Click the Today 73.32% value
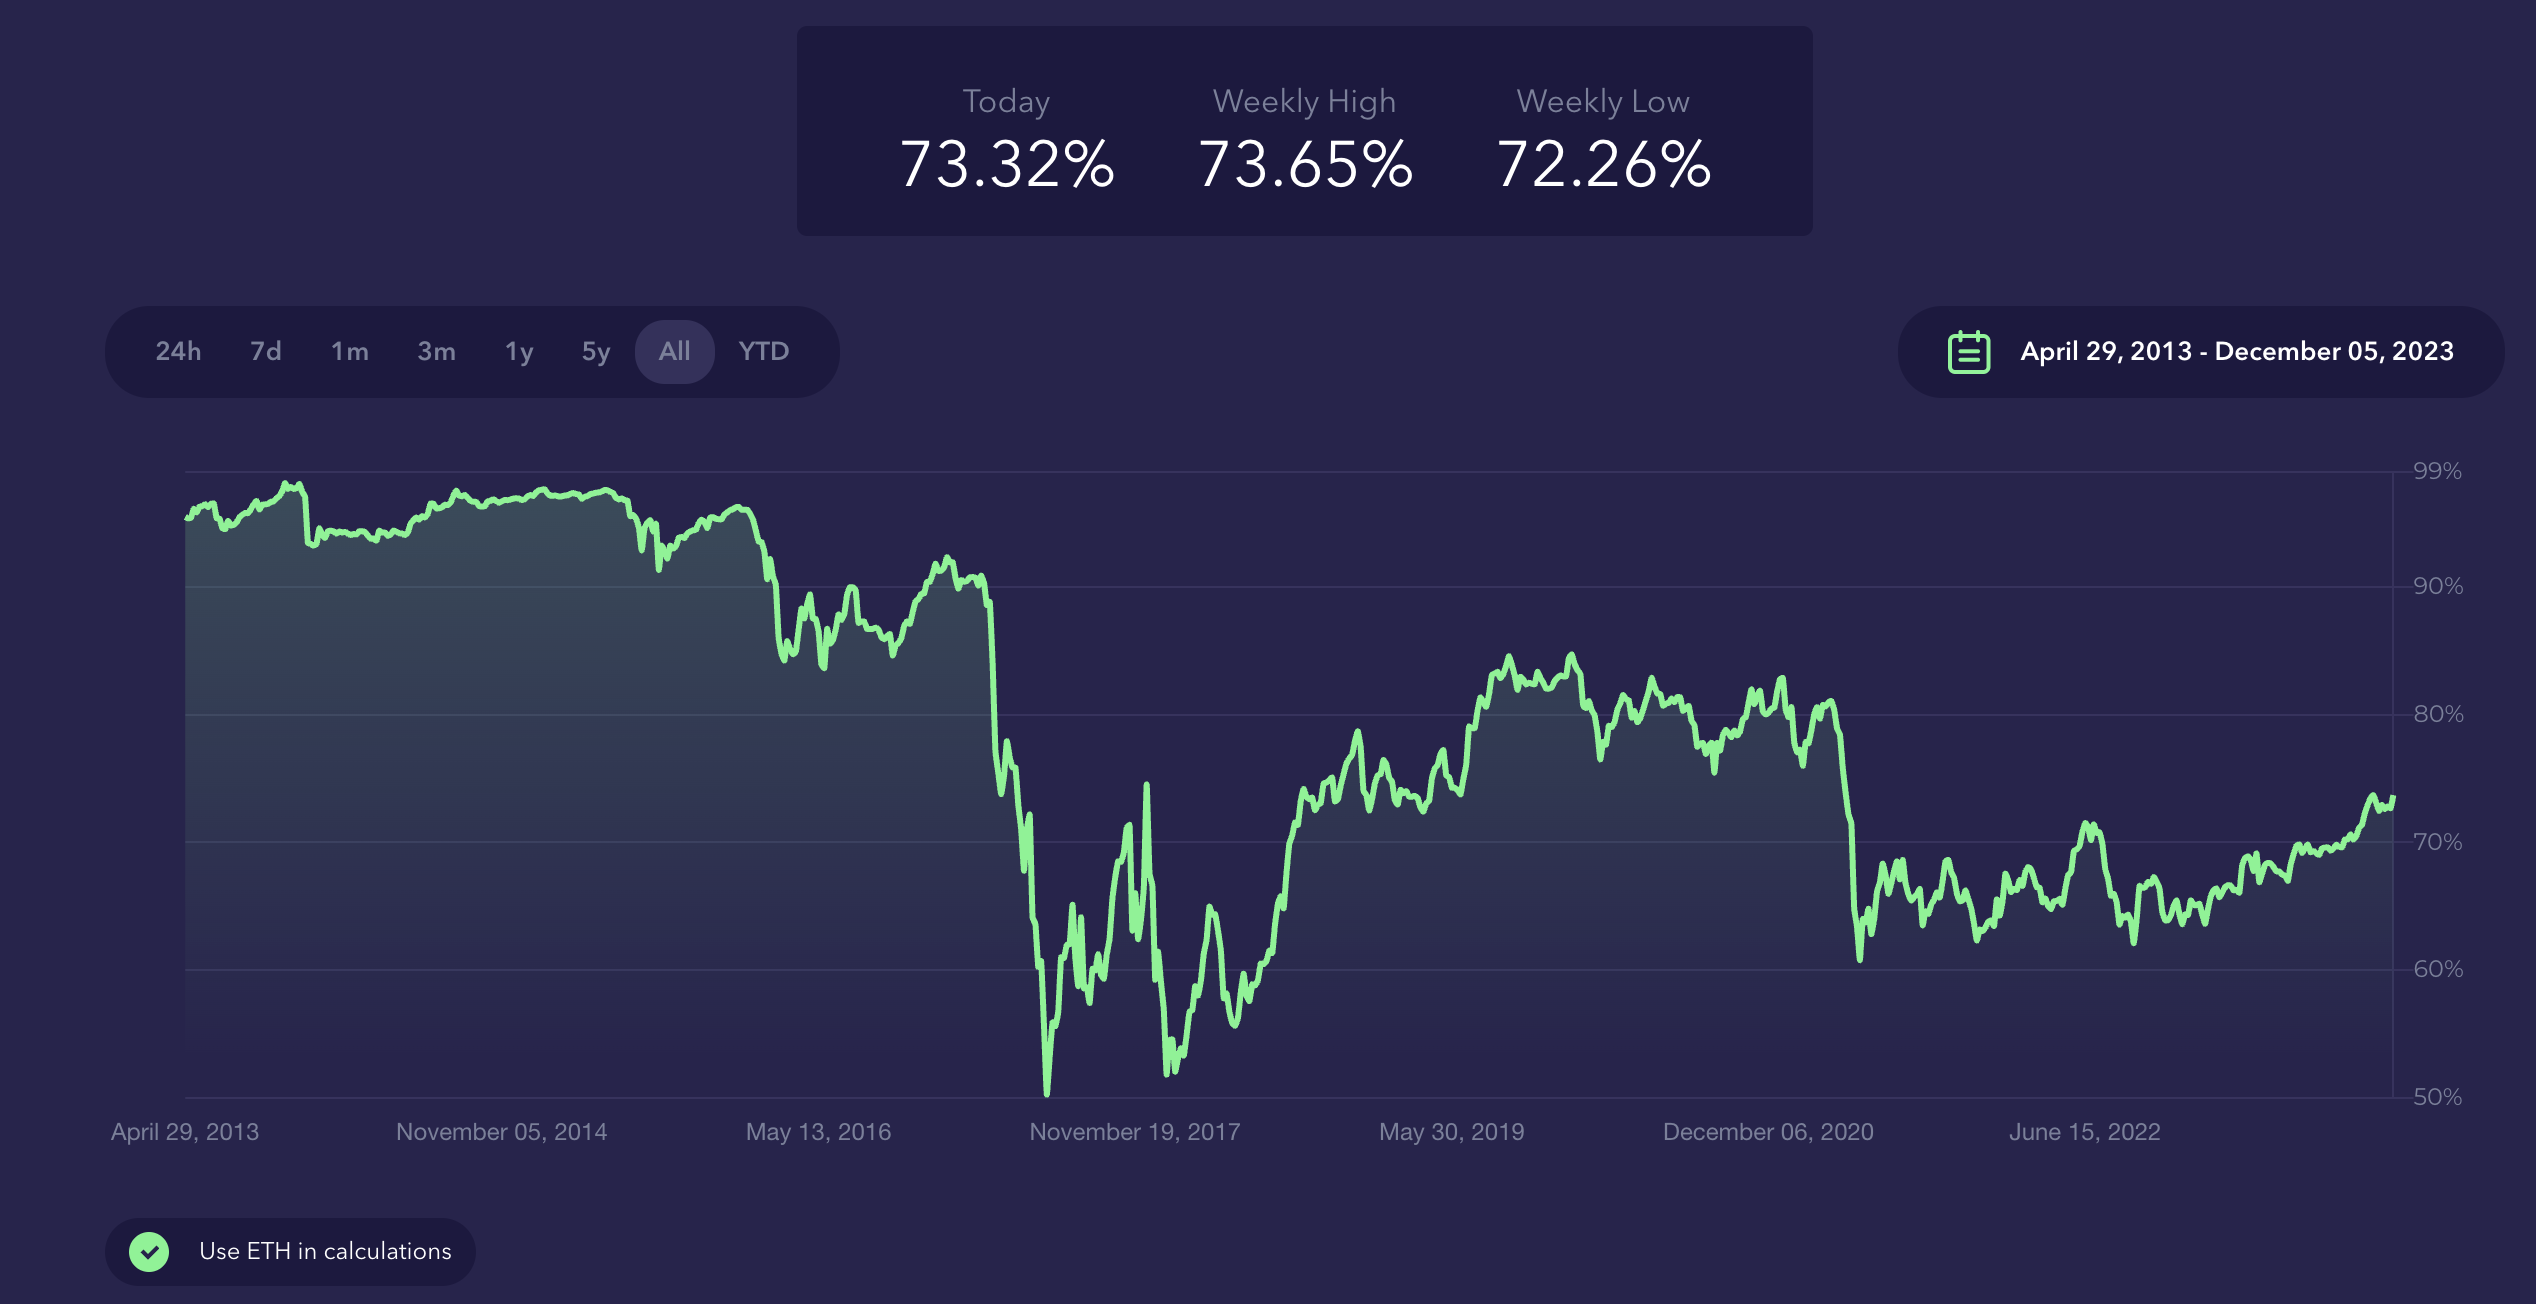The height and width of the screenshot is (1304, 2536). click(1006, 164)
